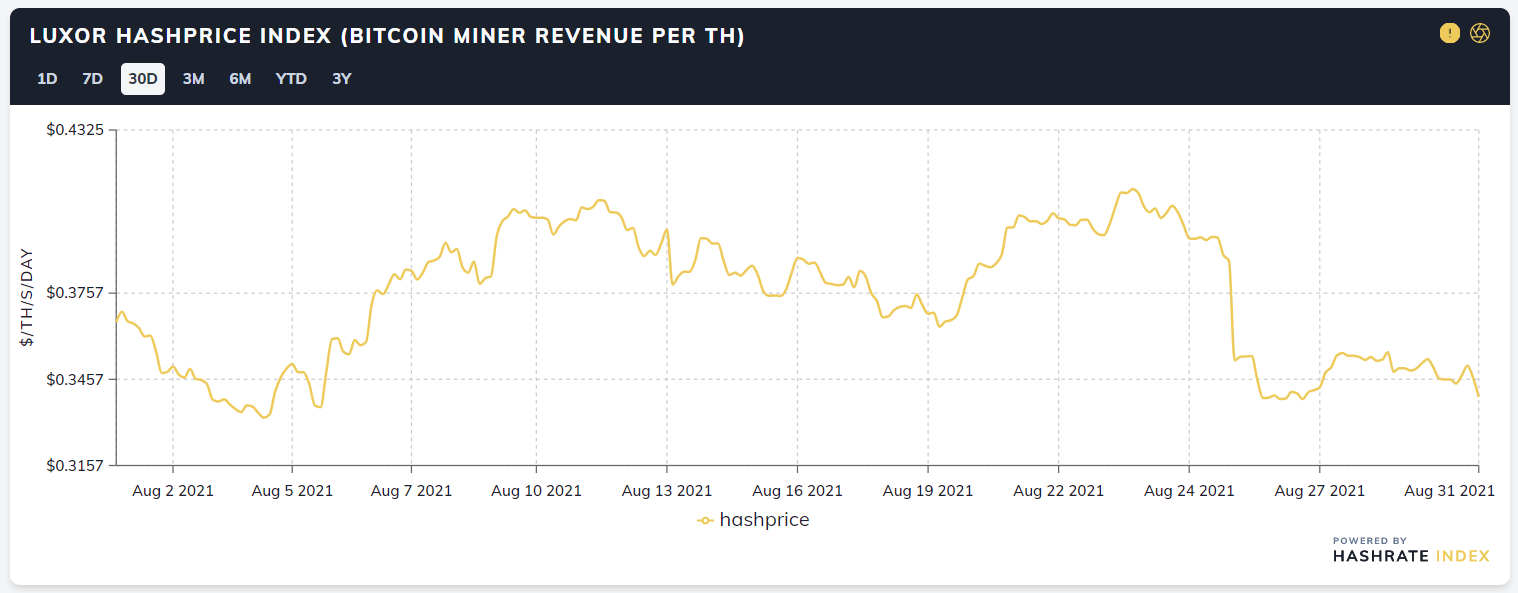Image resolution: width=1518 pixels, height=593 pixels.
Task: Click the Aug 31 2021 date label
Action: pos(1449,491)
